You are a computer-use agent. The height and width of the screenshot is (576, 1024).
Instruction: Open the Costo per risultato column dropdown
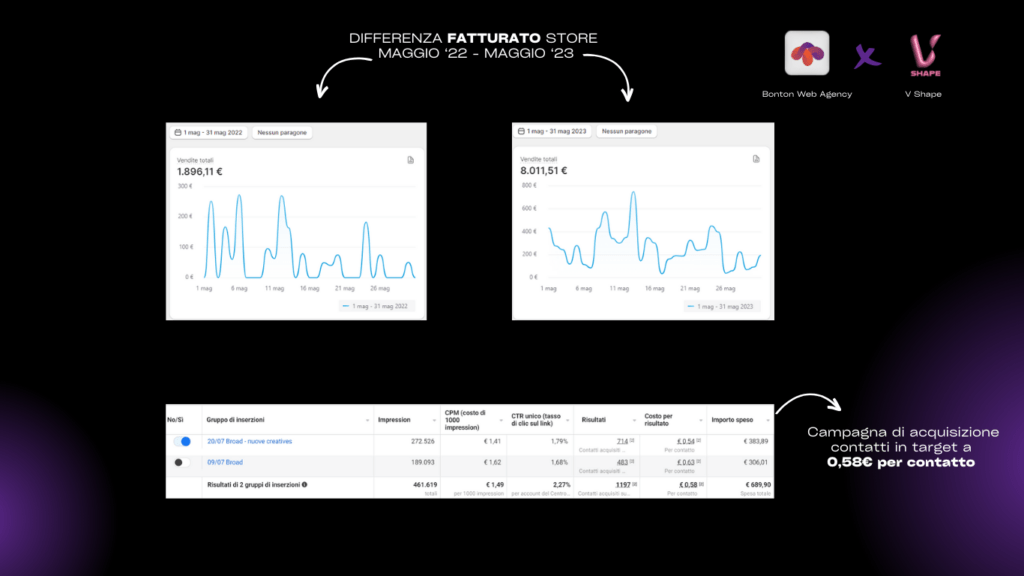[x=701, y=421]
